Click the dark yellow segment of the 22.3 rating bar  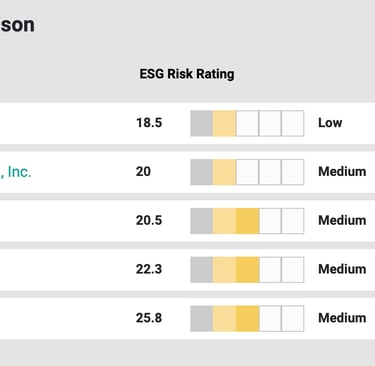pos(248,270)
